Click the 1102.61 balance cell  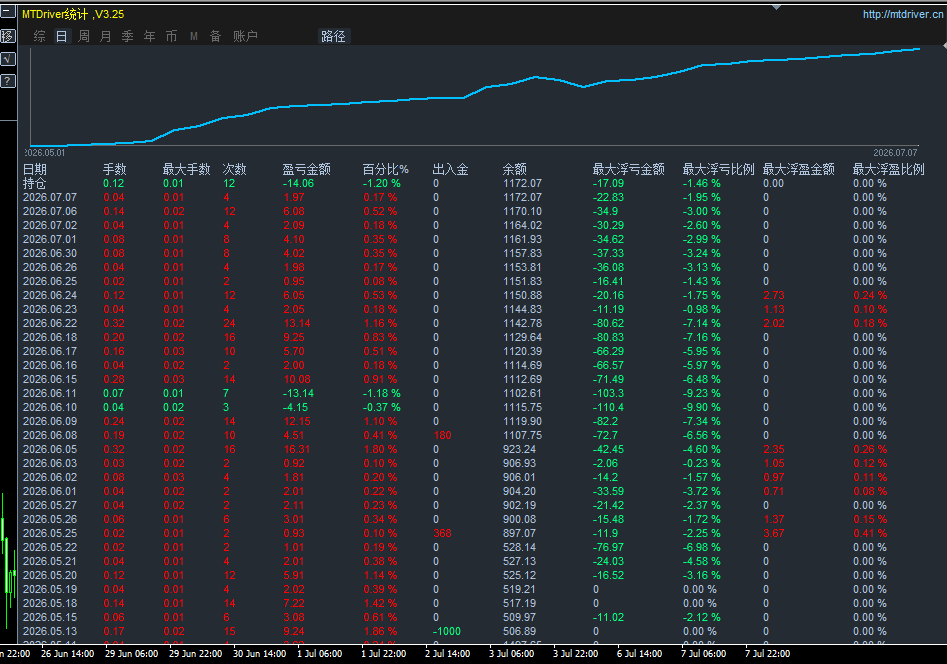pyautogui.click(x=522, y=393)
